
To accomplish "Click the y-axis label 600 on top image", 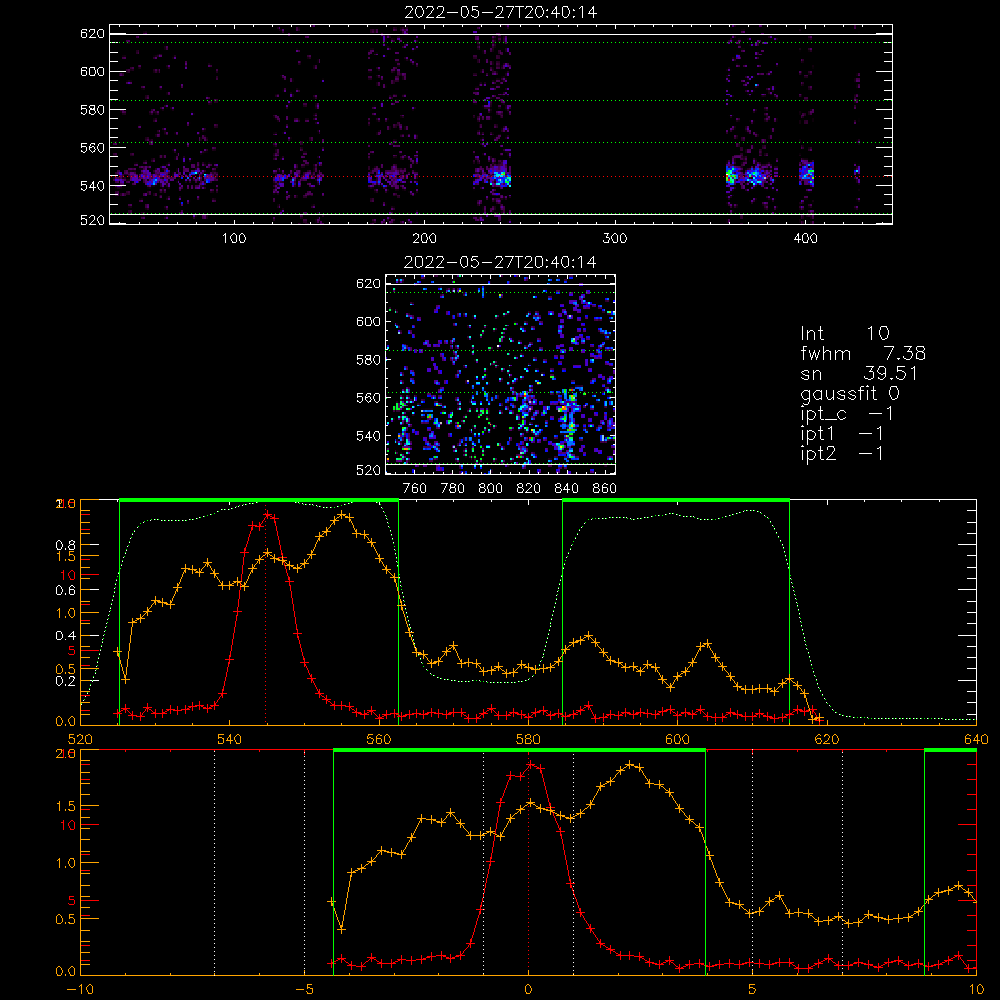I will (x=92, y=71).
